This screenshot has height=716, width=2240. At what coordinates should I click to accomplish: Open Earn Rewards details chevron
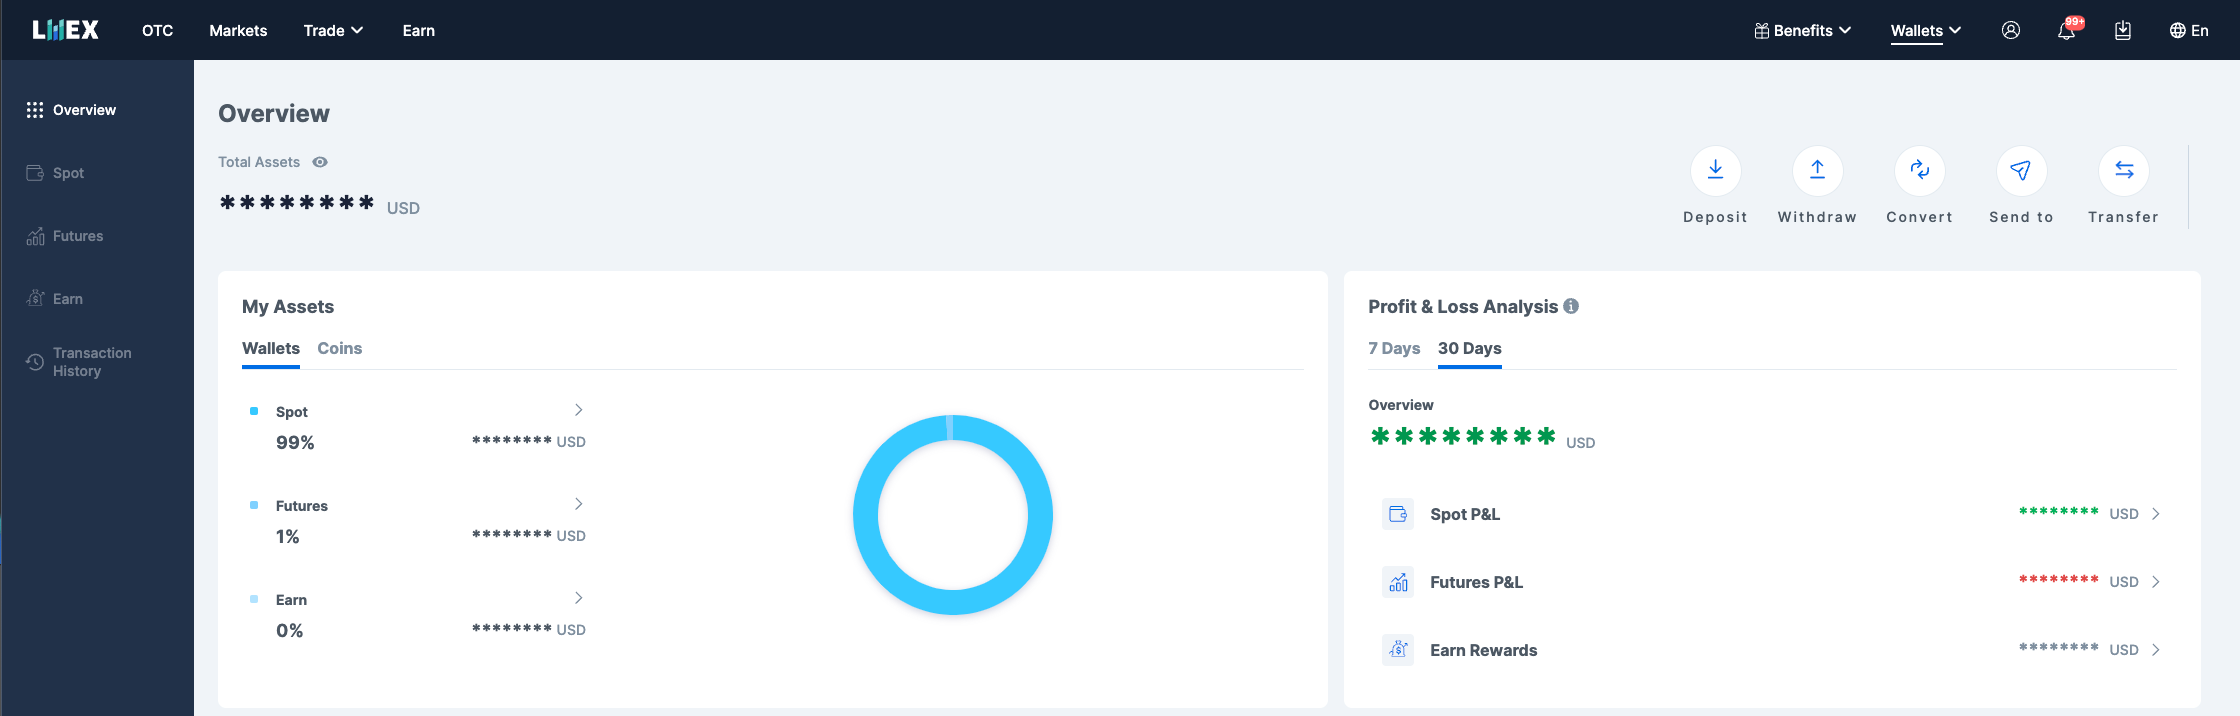pyautogui.click(x=2156, y=650)
